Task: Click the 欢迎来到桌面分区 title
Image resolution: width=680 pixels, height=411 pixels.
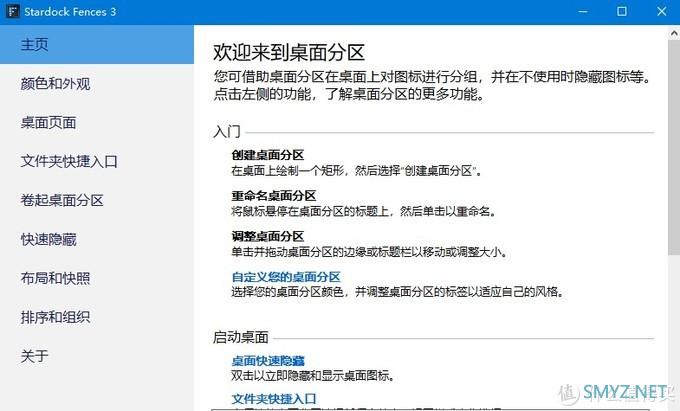Action: [x=288, y=52]
